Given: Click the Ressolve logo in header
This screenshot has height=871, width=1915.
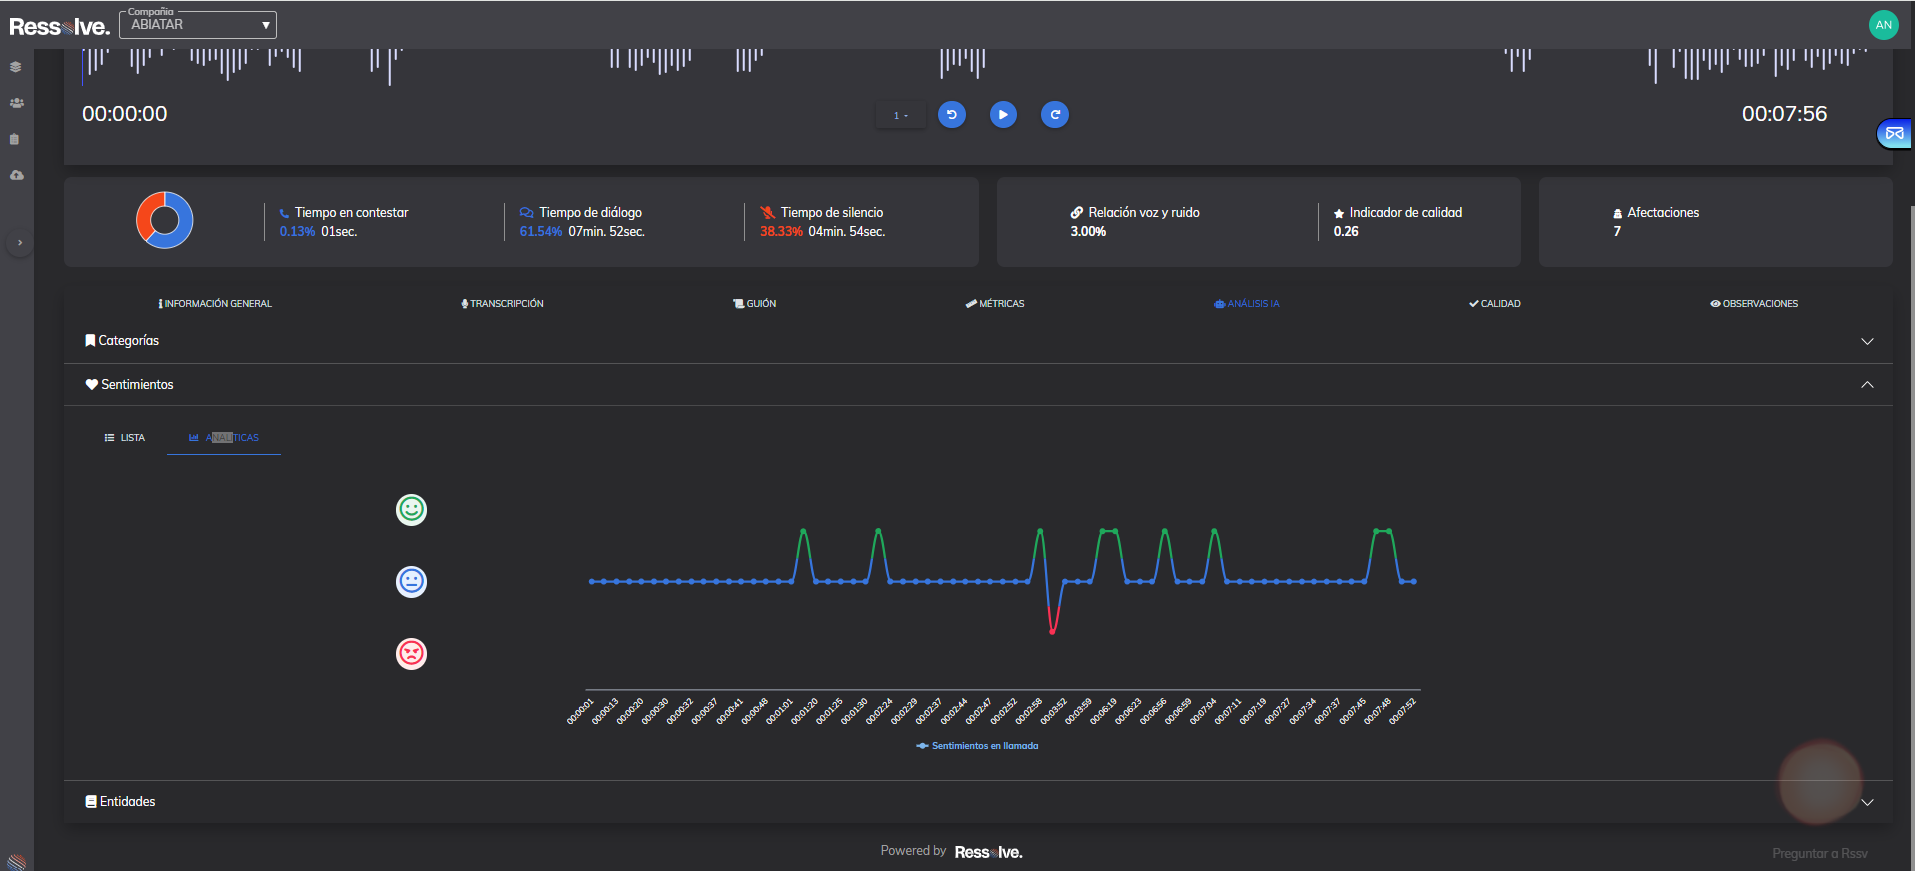Looking at the screenshot, I should click(x=59, y=27).
